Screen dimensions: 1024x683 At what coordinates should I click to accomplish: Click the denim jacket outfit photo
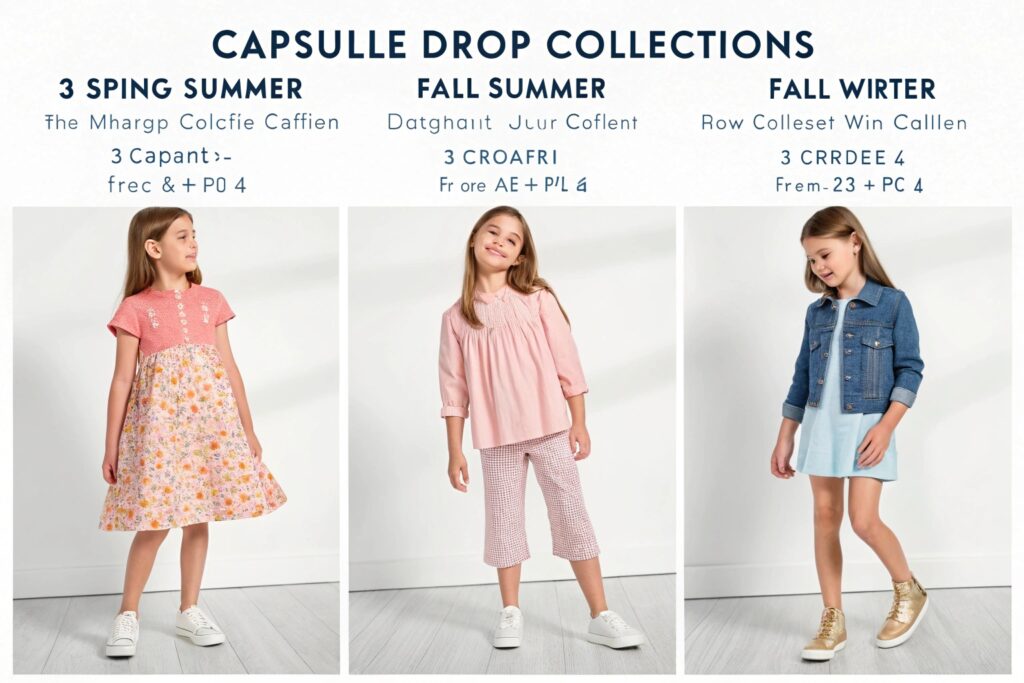pos(848,440)
